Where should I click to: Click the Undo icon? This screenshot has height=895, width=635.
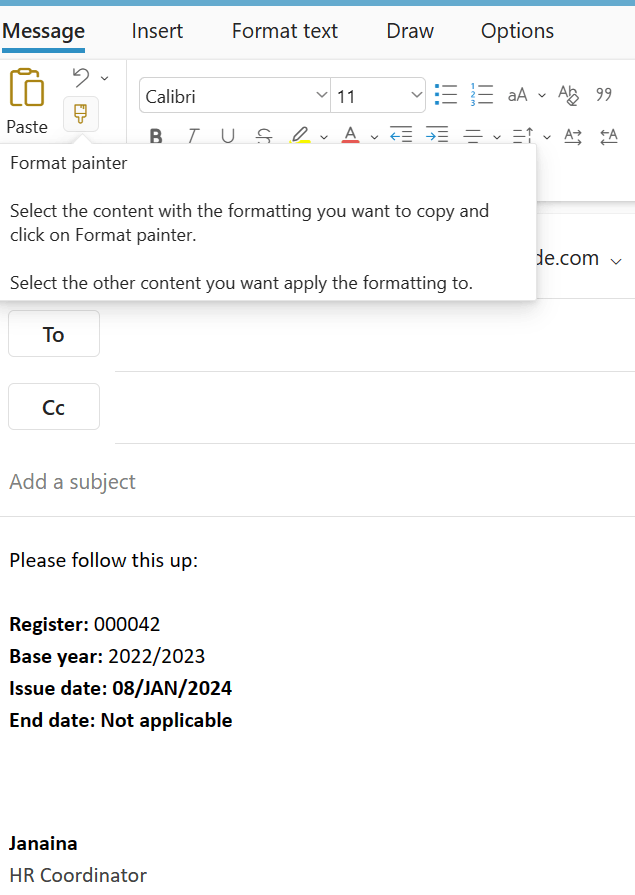pos(79,76)
